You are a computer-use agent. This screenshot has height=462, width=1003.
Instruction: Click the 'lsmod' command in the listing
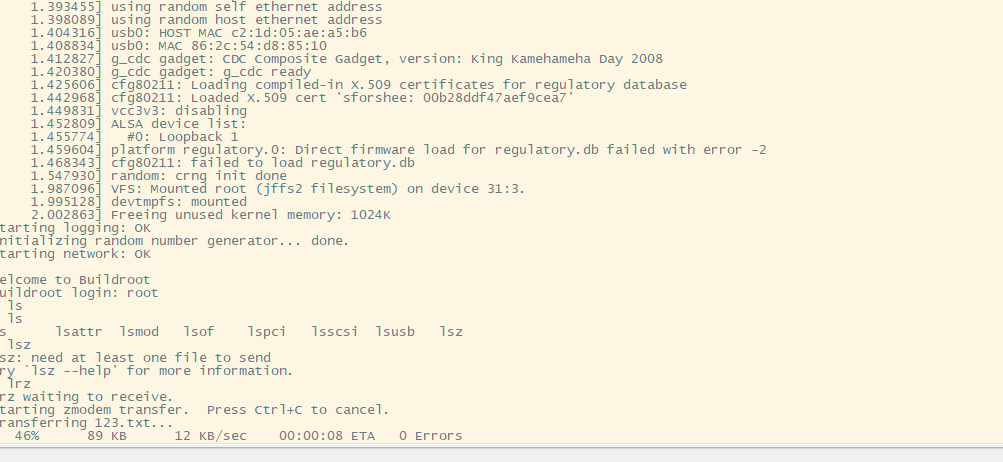click(139, 331)
